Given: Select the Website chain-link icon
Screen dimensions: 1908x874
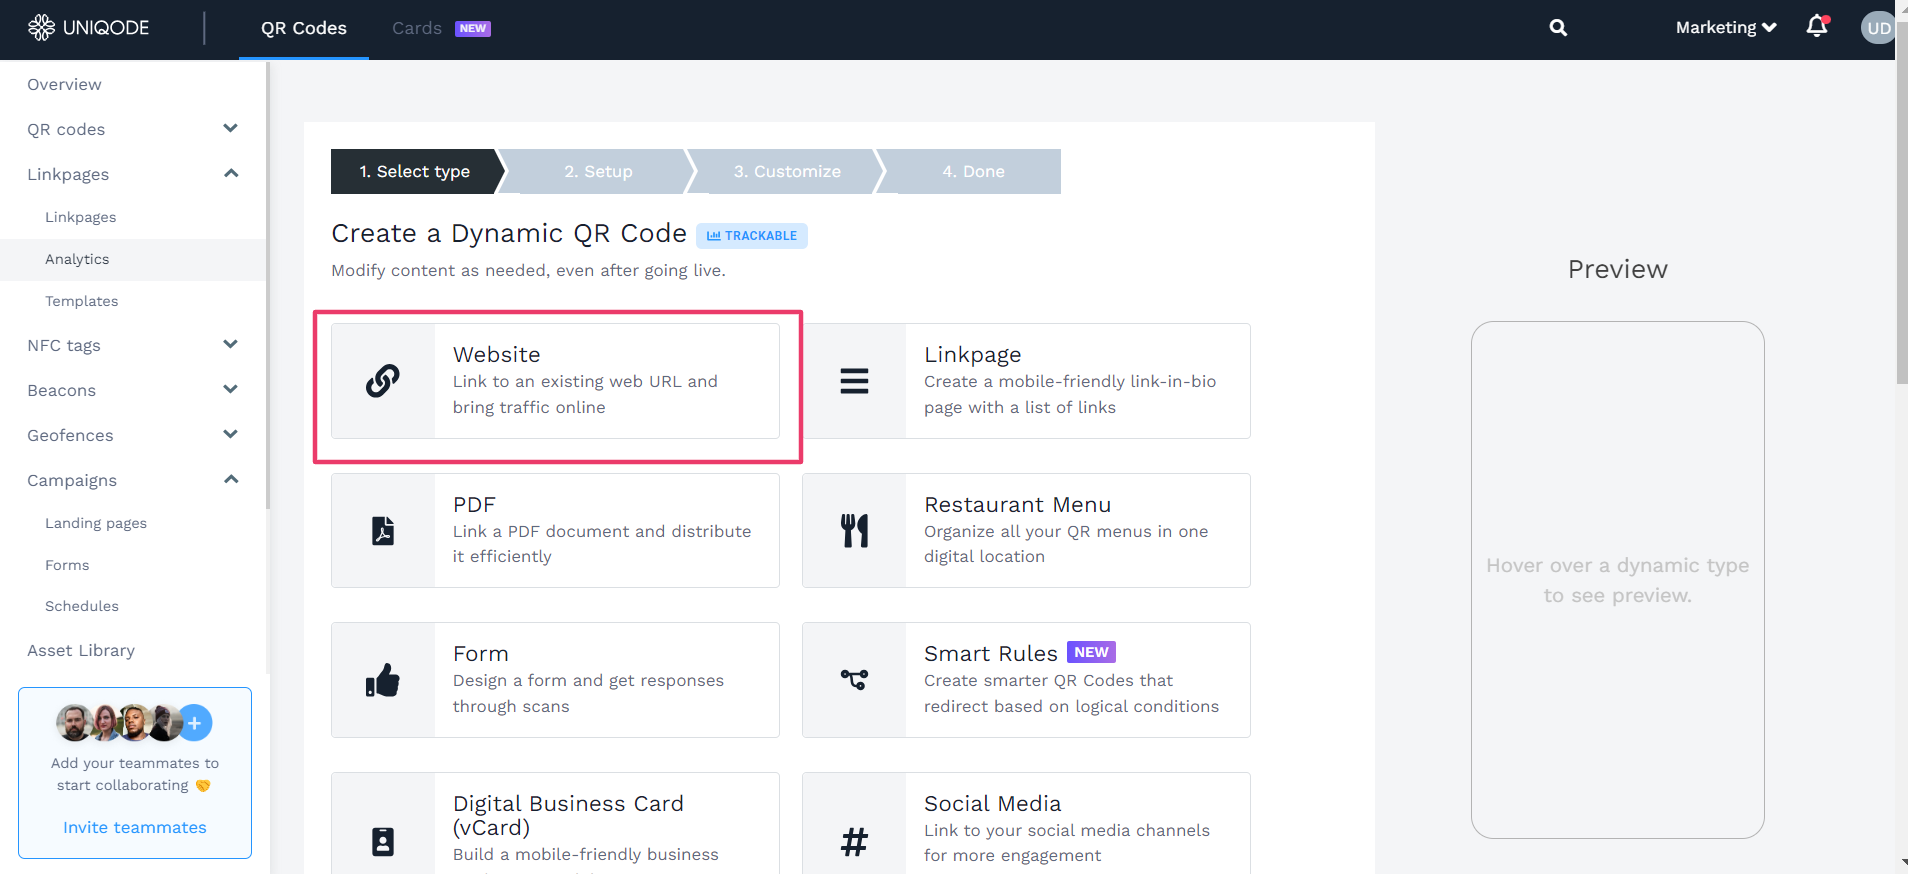Looking at the screenshot, I should (383, 381).
